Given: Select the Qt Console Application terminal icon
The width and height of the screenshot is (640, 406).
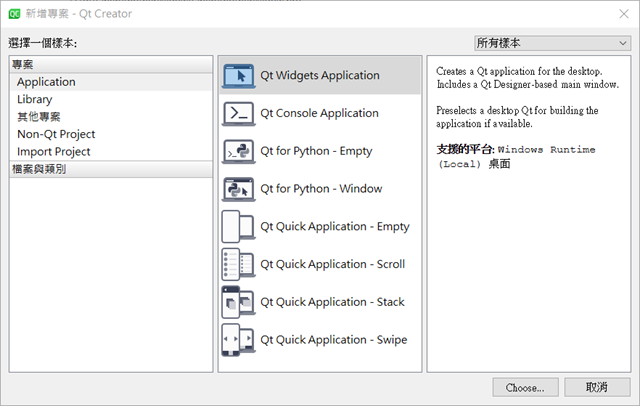Looking at the screenshot, I should click(238, 113).
